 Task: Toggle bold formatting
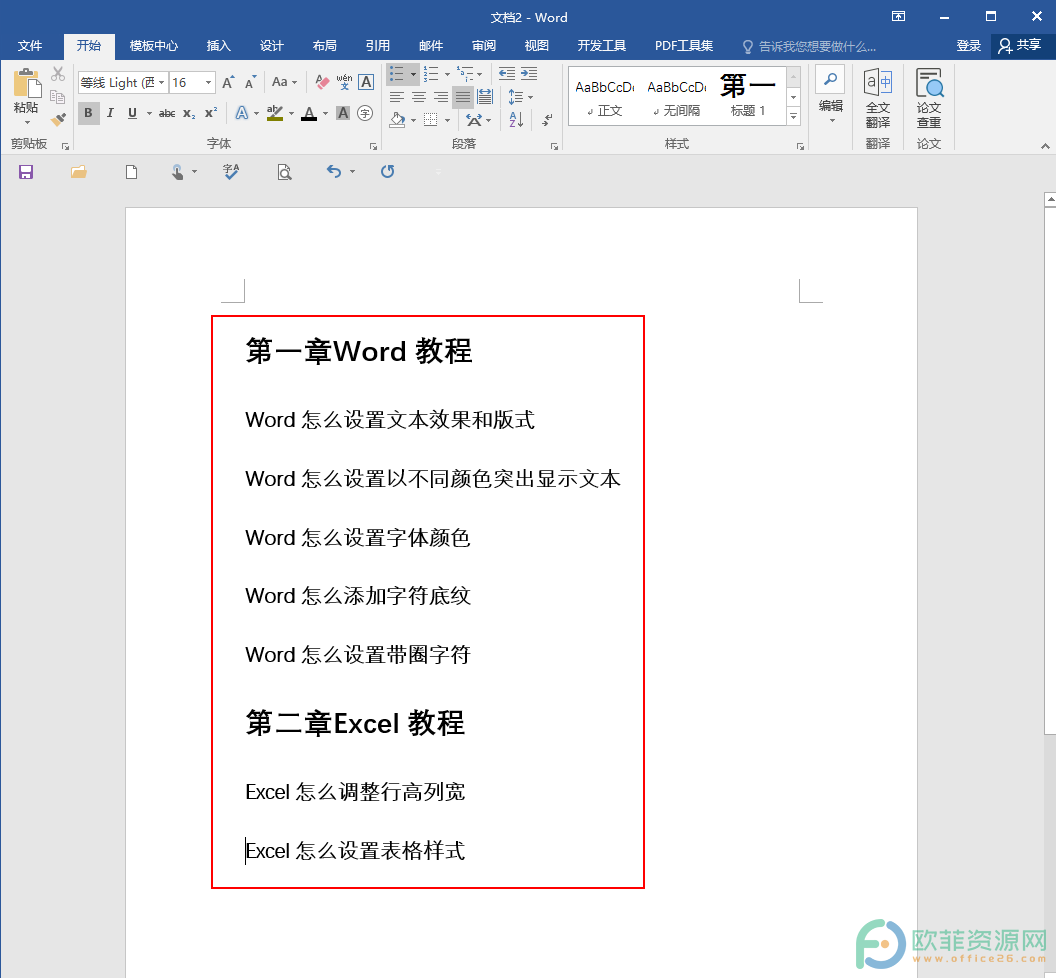pos(88,113)
